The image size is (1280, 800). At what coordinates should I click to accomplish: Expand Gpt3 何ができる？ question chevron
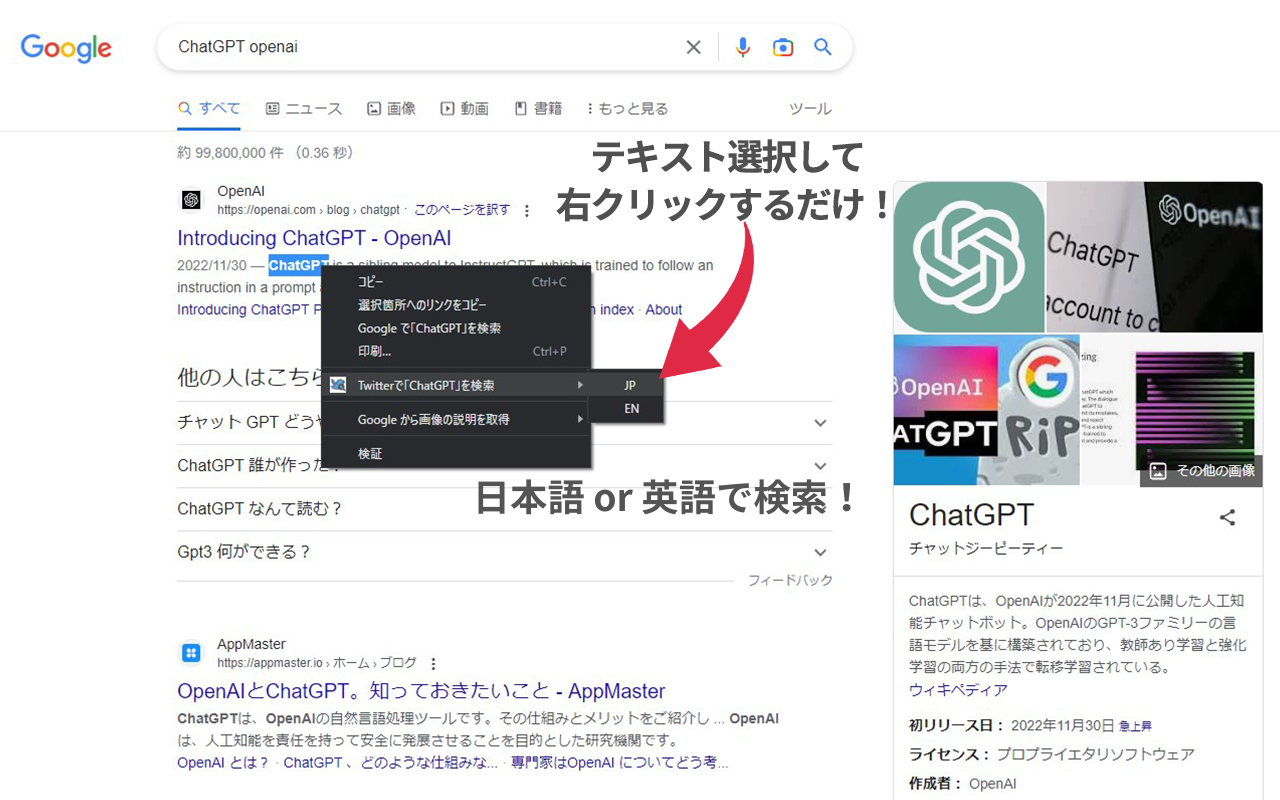[821, 552]
